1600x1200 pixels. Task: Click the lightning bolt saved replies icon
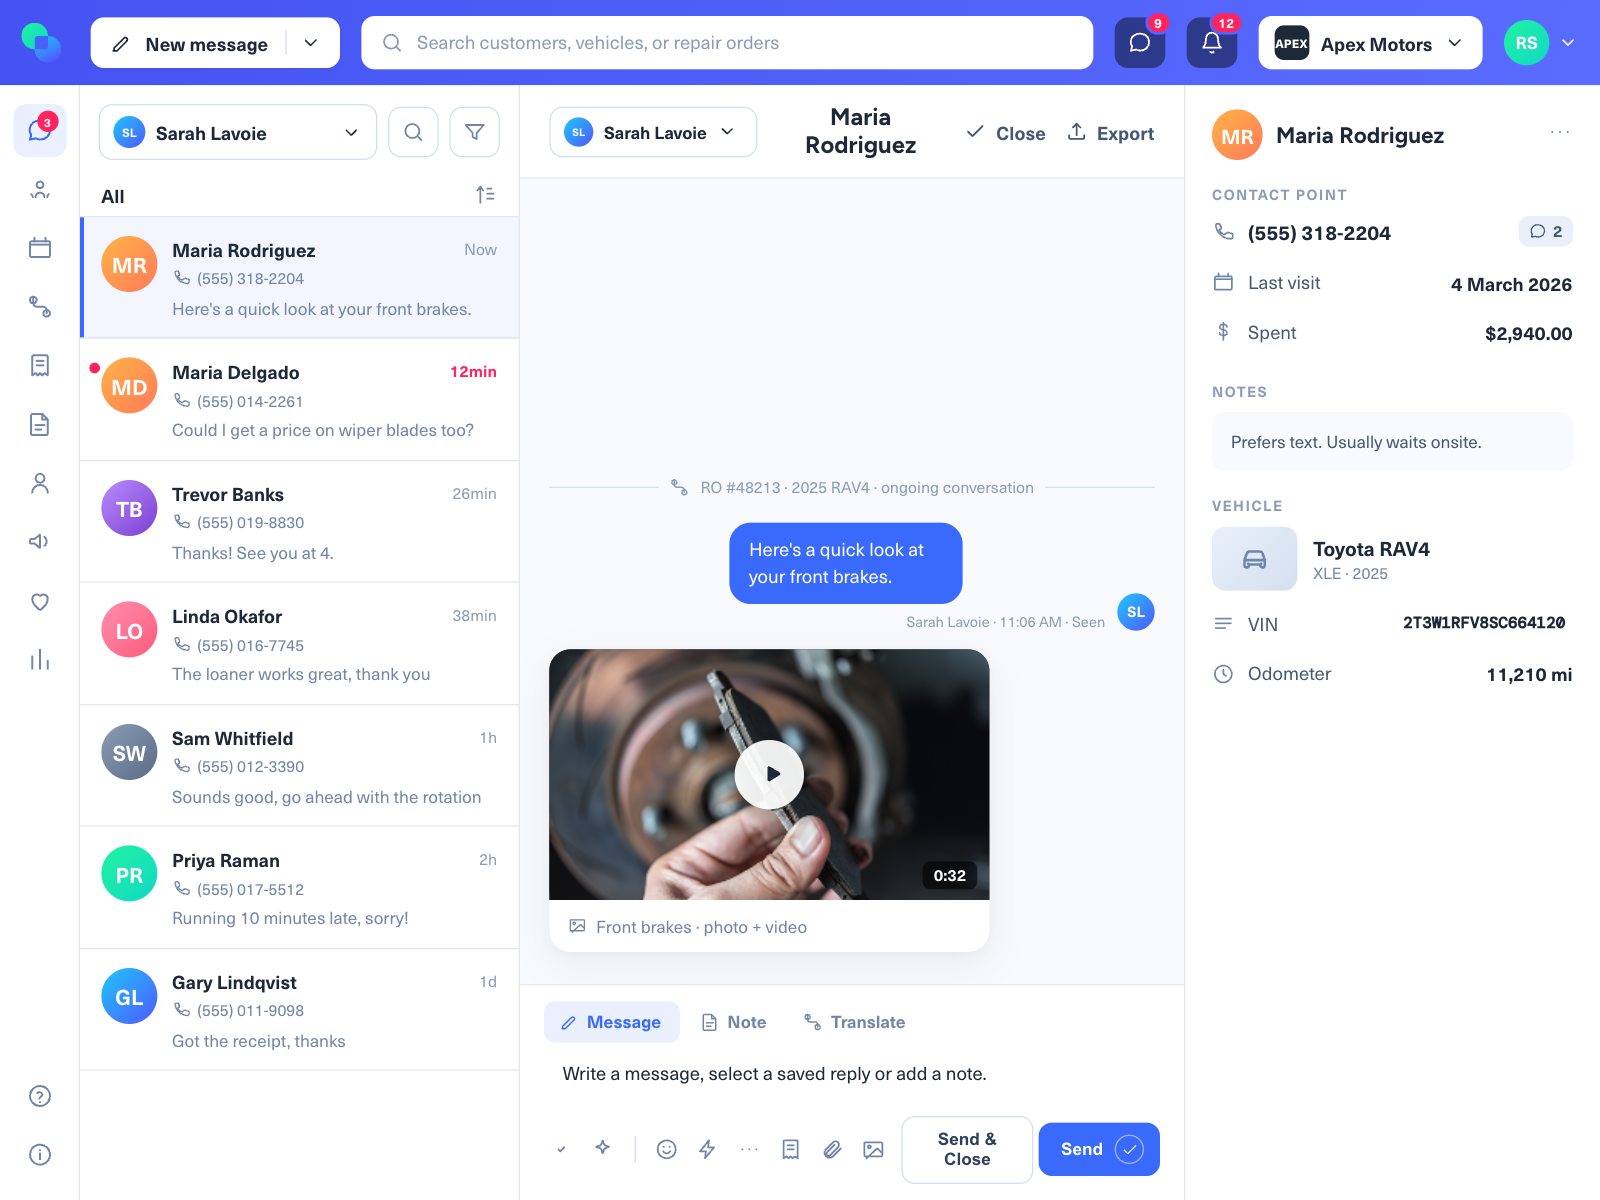point(707,1149)
